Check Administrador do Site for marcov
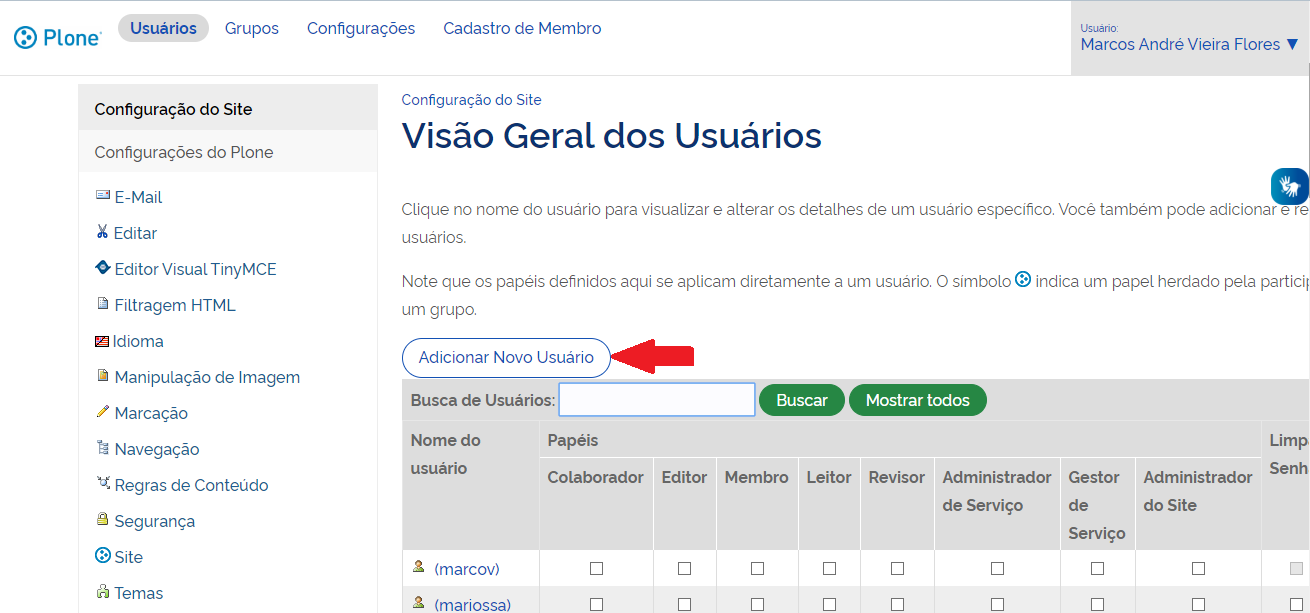This screenshot has width=1310, height=613. tap(1197, 568)
